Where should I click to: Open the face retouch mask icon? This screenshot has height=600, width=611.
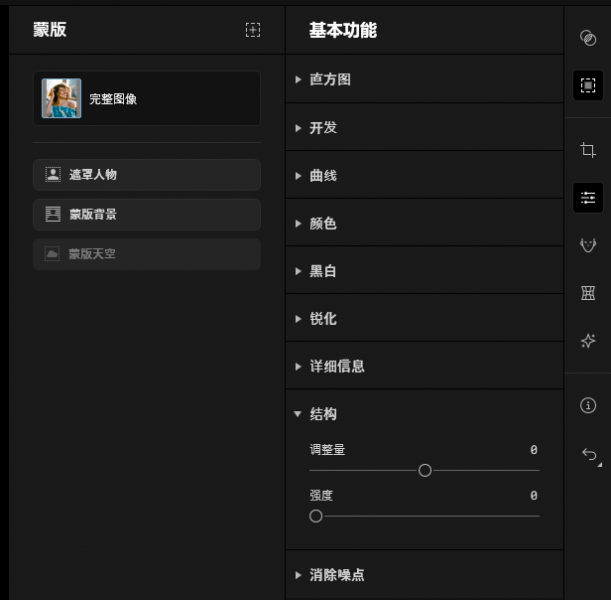coord(588,245)
